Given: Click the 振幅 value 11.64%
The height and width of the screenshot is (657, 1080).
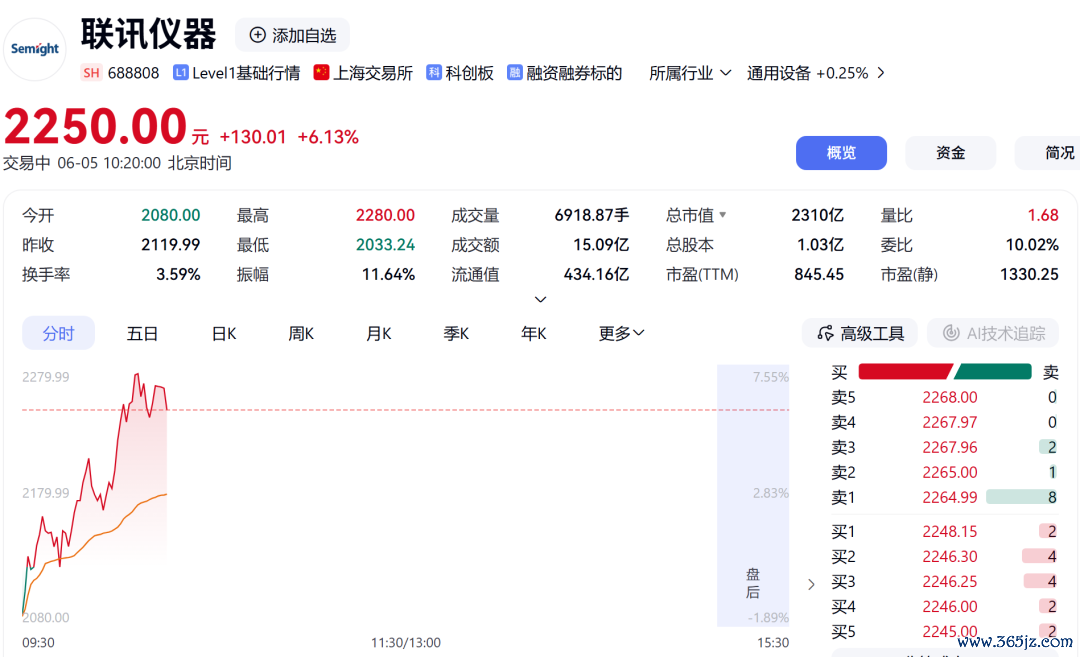Looking at the screenshot, I should coord(388,274).
